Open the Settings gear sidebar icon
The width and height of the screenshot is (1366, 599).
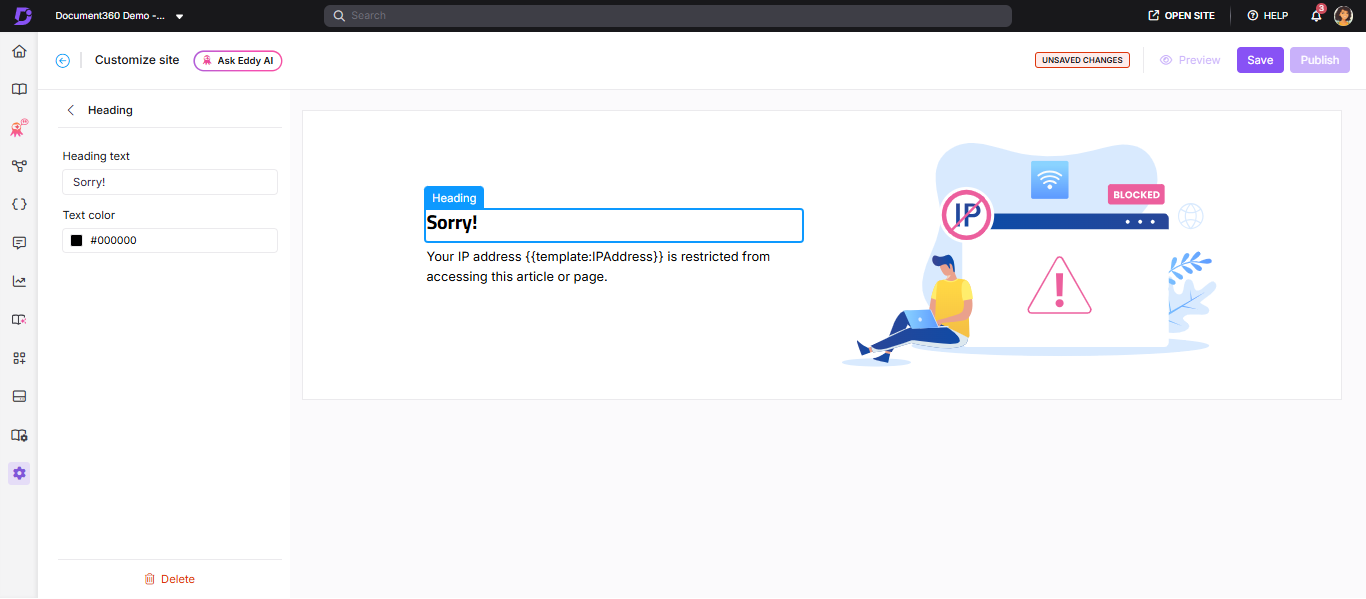click(19, 473)
